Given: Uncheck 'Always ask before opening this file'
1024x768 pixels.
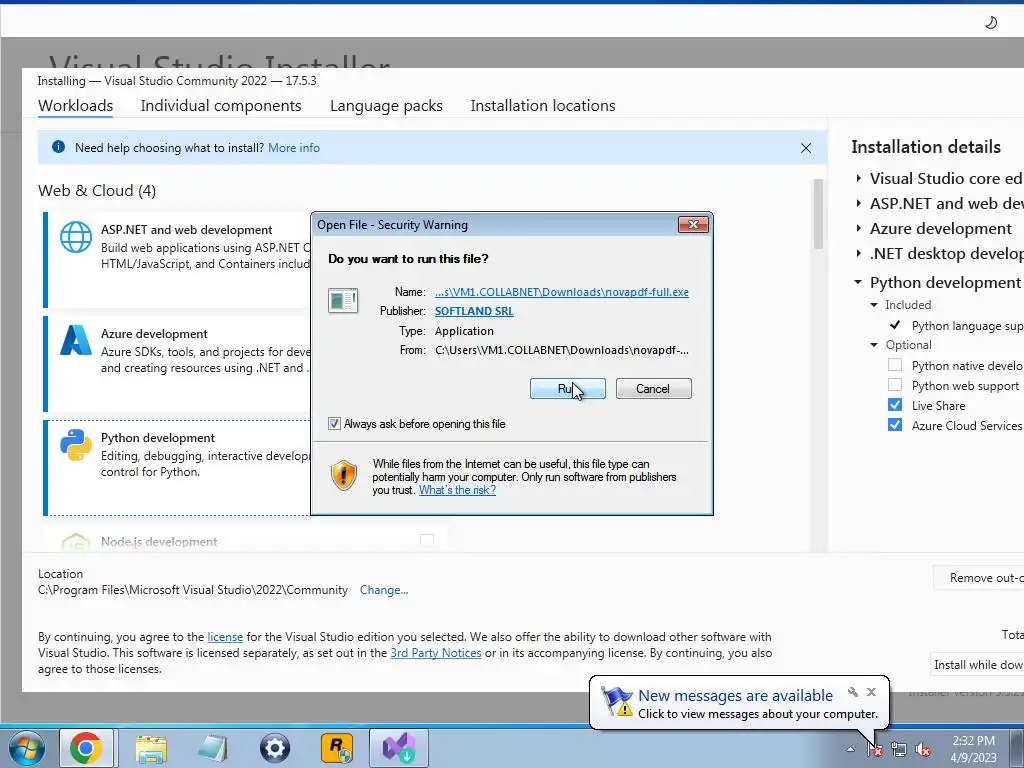Looking at the screenshot, I should click(334, 424).
